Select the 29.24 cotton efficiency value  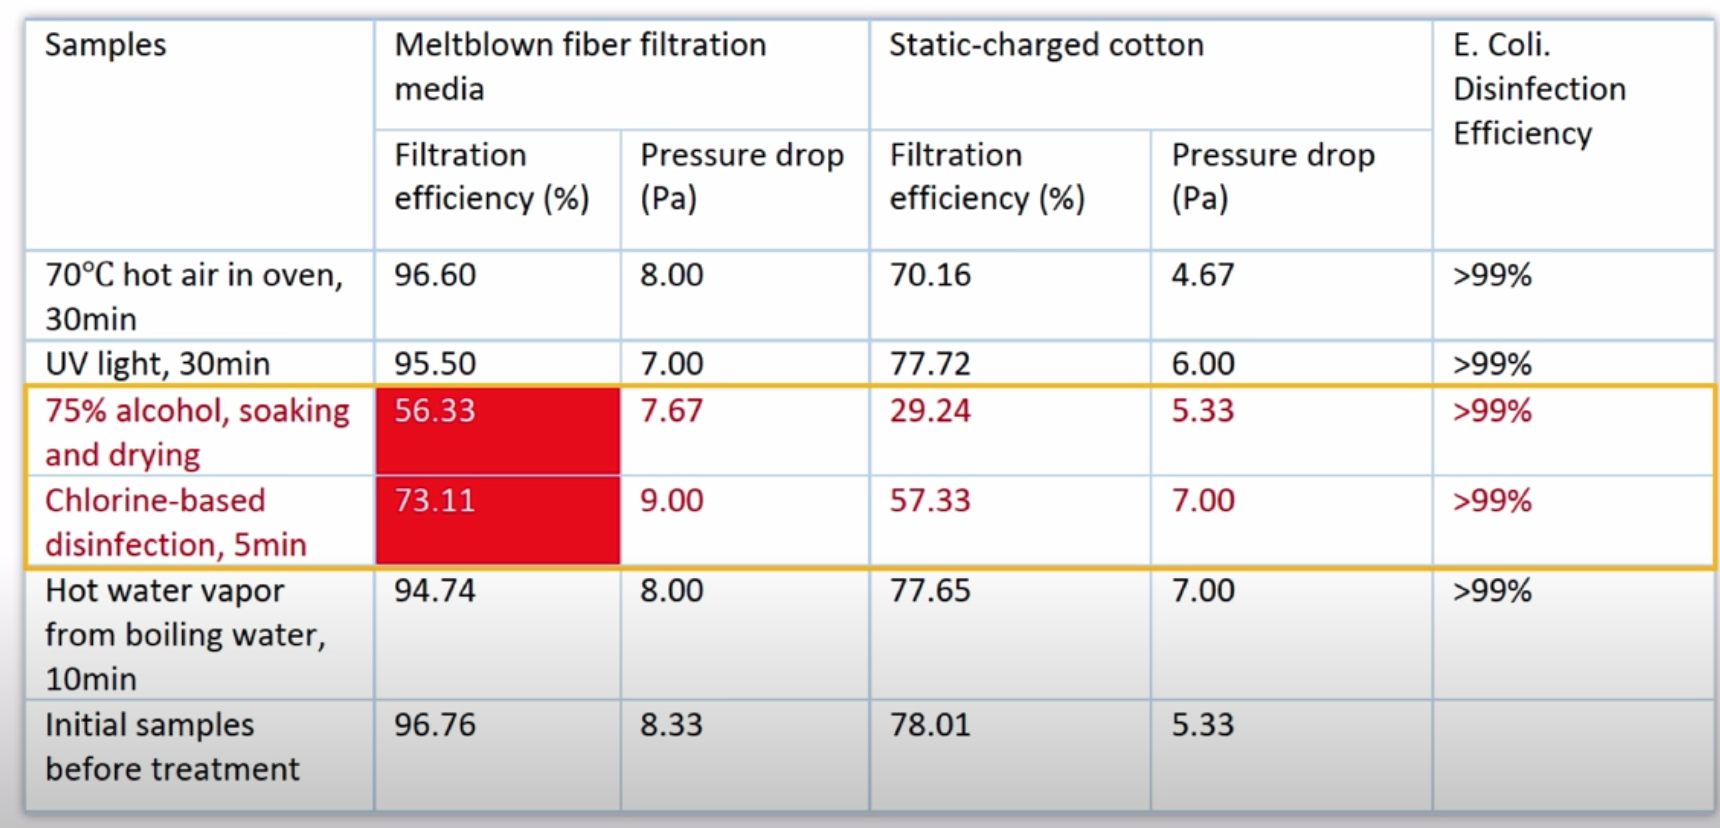tap(930, 411)
